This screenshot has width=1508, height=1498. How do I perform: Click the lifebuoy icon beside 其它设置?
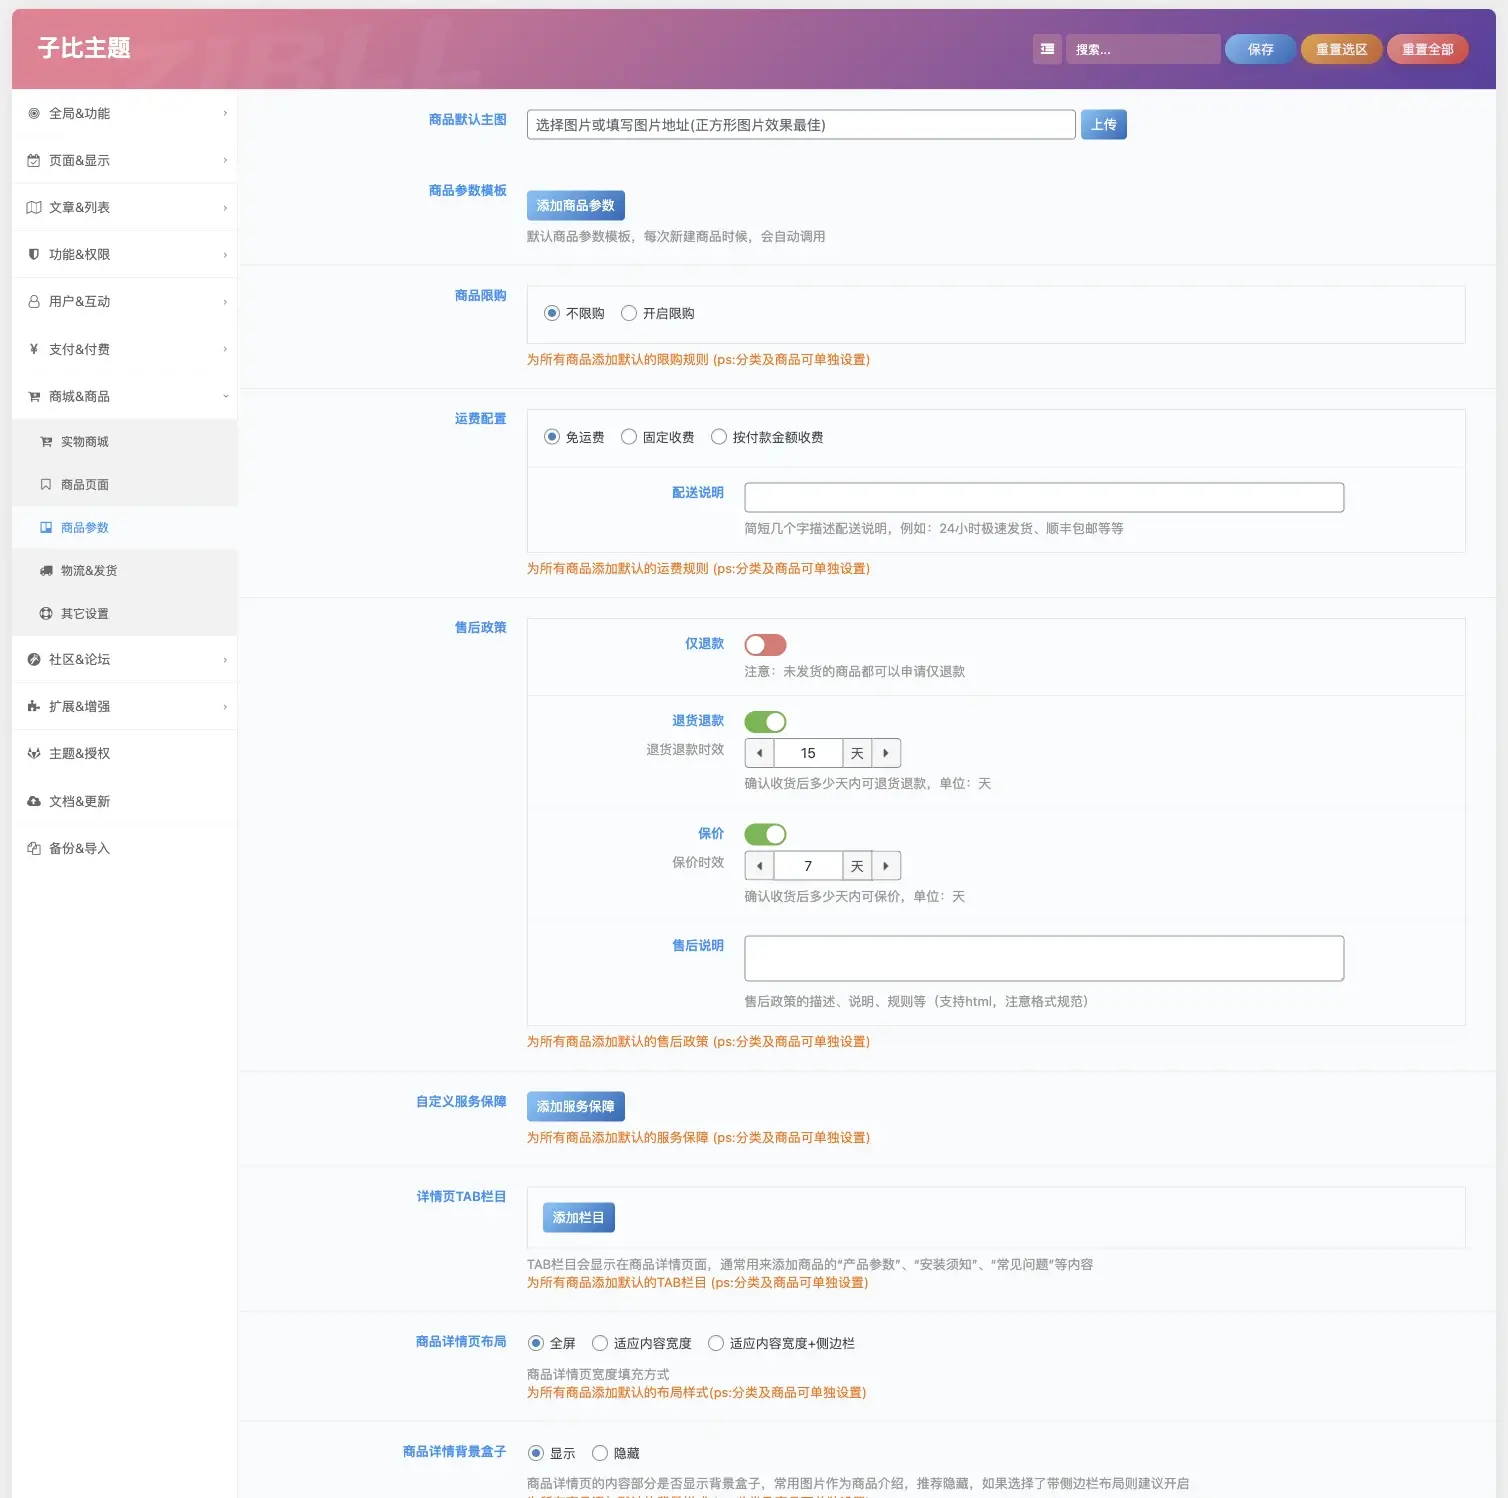(46, 614)
